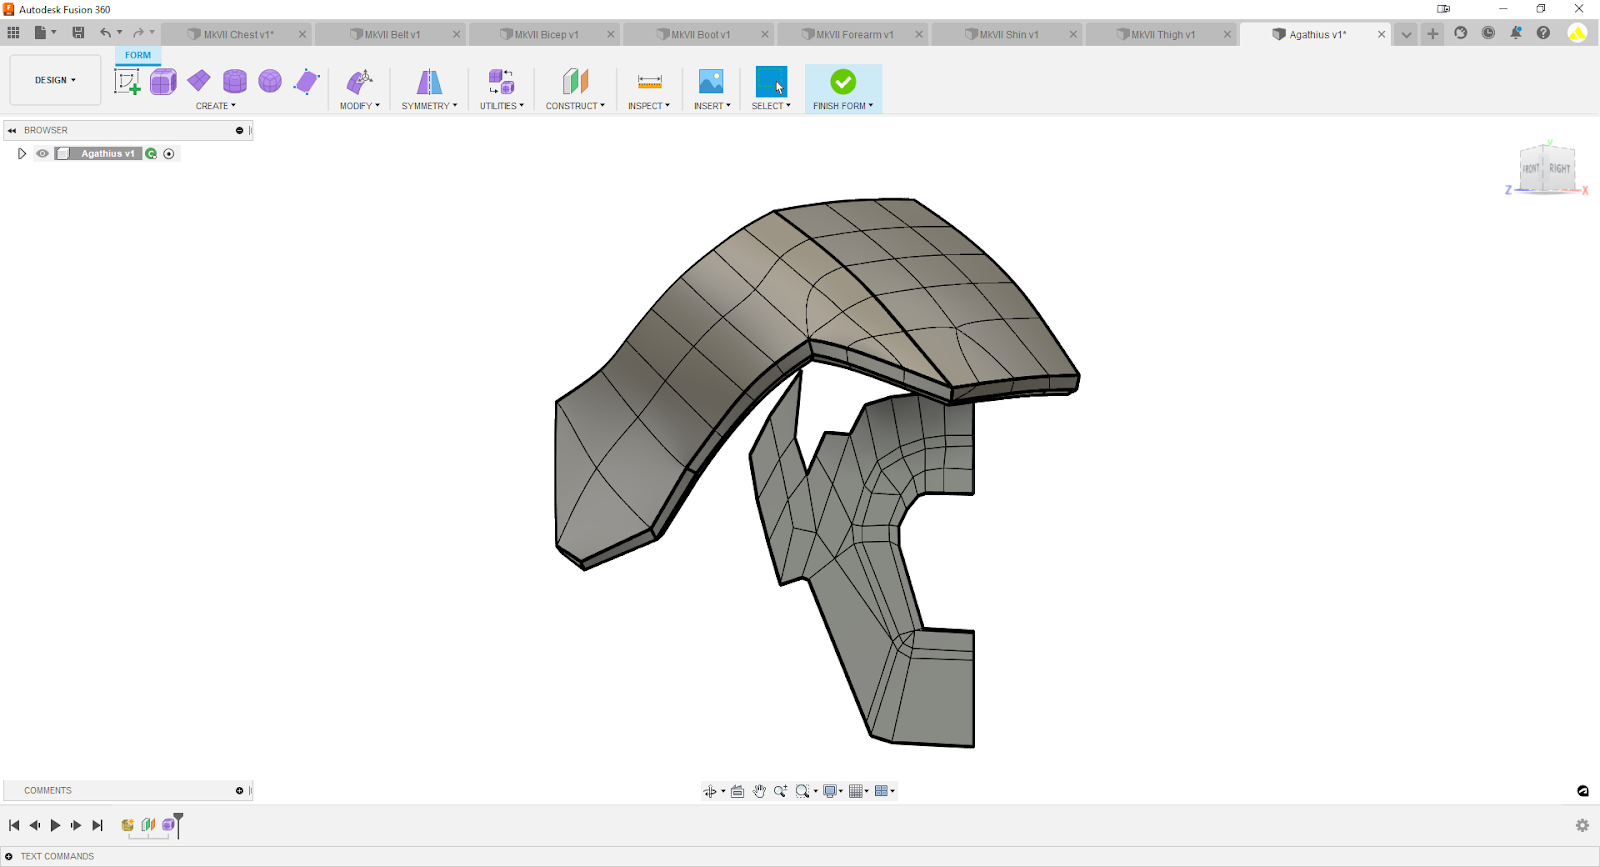Open the notifications bell icon
Image resolution: width=1600 pixels, height=867 pixels.
point(1516,33)
